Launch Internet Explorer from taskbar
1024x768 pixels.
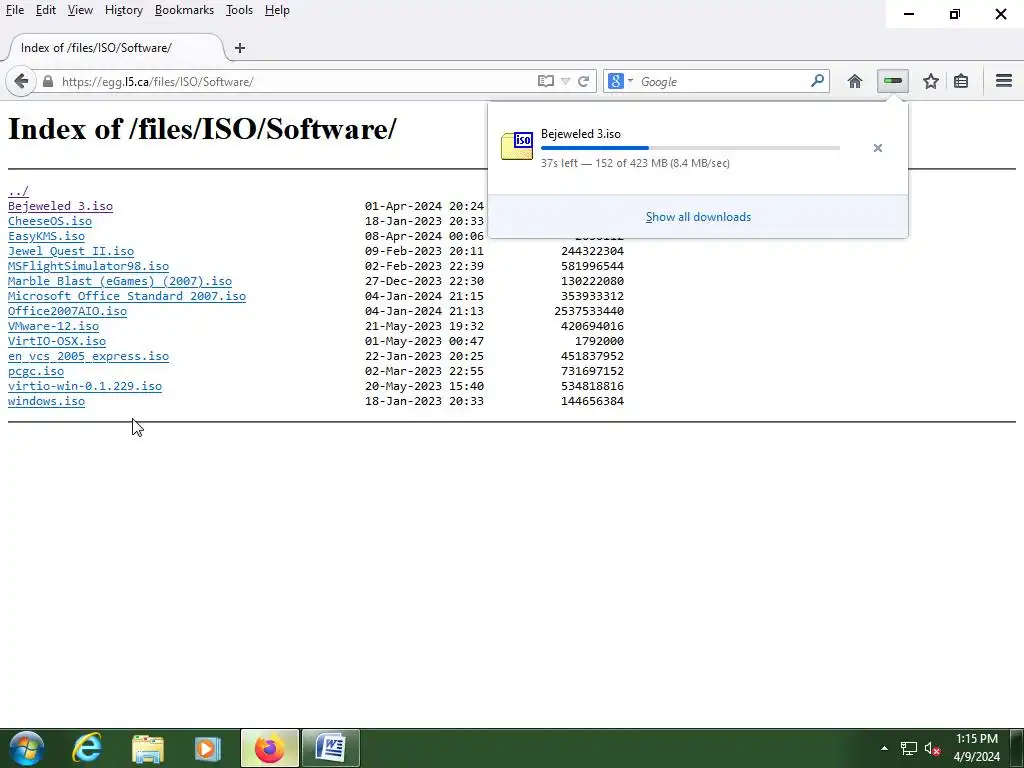click(87, 748)
